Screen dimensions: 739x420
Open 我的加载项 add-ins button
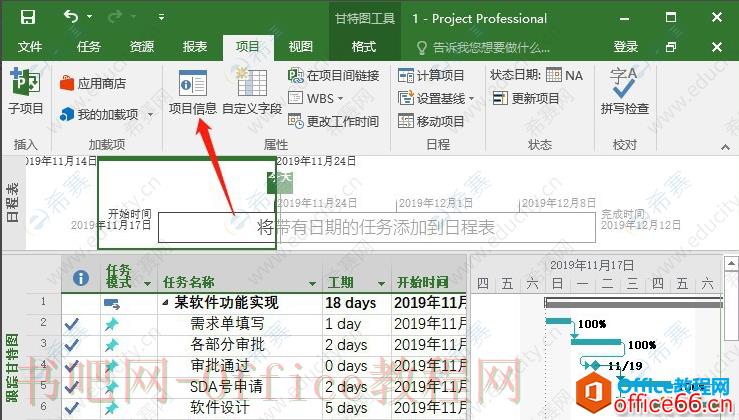pyautogui.click(x=99, y=114)
